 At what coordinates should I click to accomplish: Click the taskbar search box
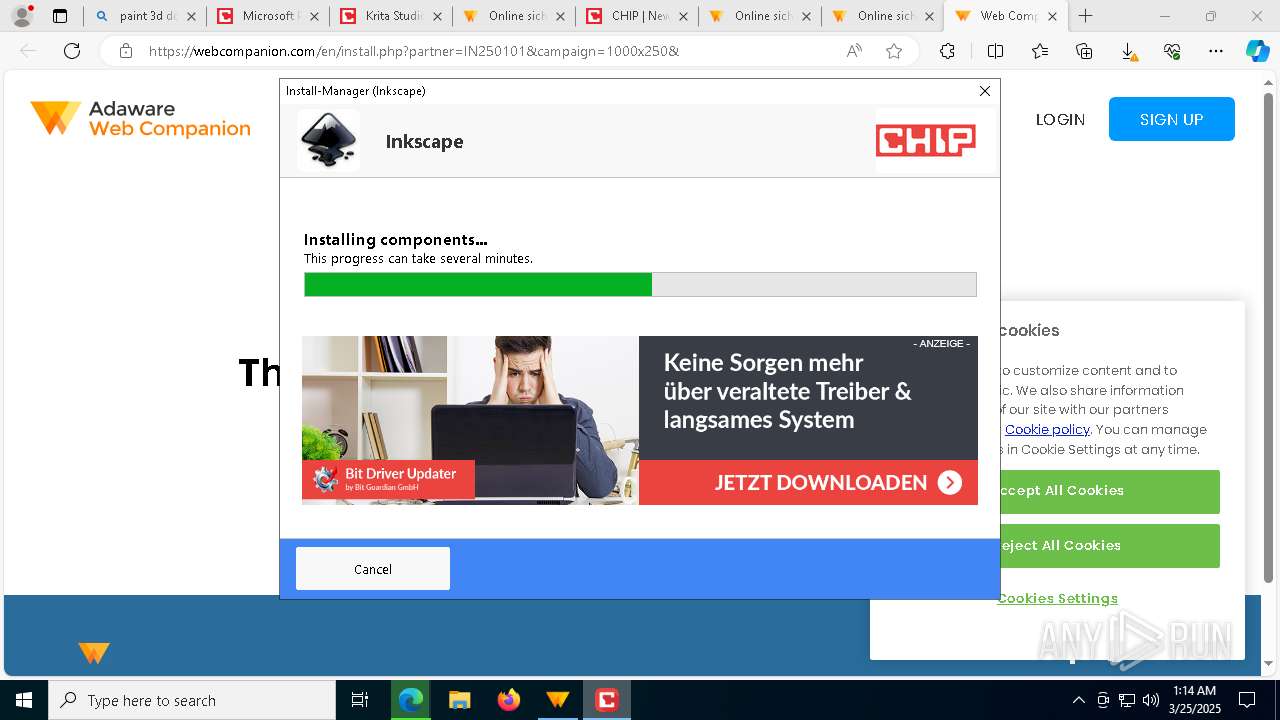(x=192, y=700)
